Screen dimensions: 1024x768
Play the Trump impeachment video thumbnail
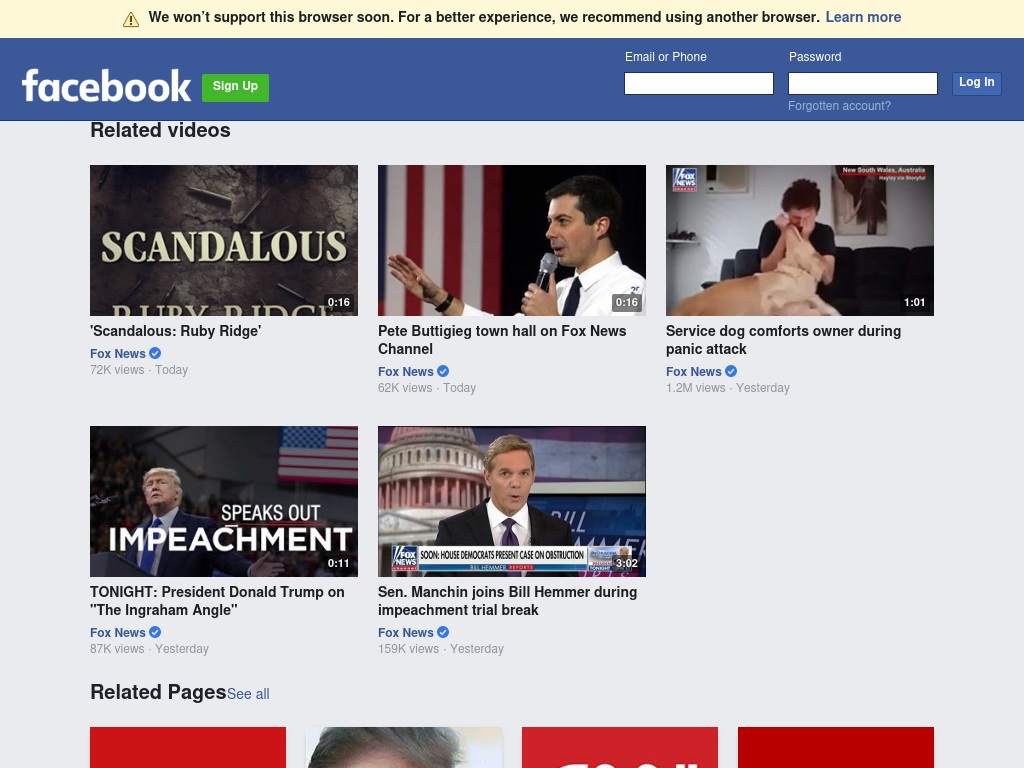click(x=224, y=502)
